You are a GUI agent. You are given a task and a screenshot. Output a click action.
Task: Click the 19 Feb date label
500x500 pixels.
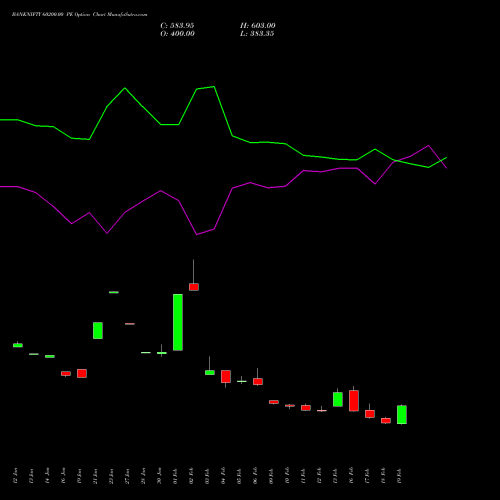tap(399, 475)
